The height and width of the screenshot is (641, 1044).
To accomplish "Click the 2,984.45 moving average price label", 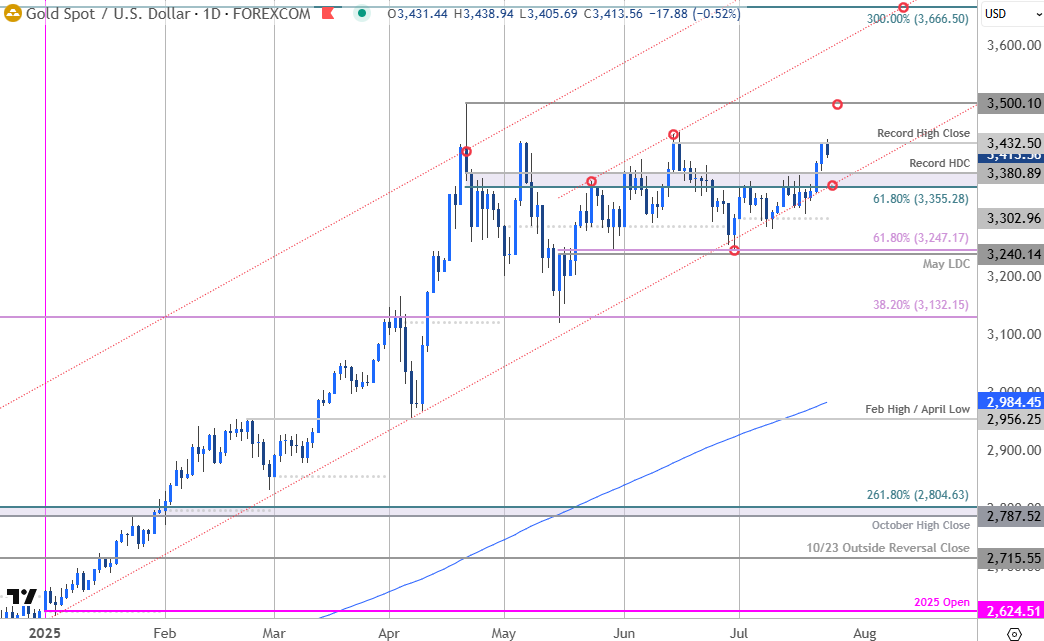I will point(1012,402).
